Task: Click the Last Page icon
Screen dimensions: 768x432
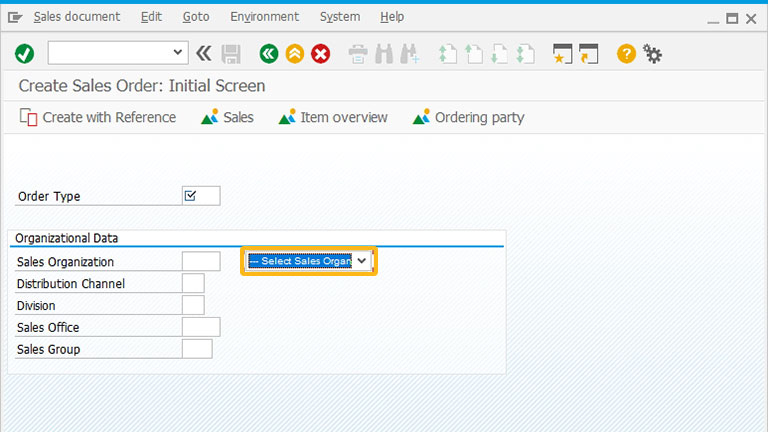Action: click(526, 54)
